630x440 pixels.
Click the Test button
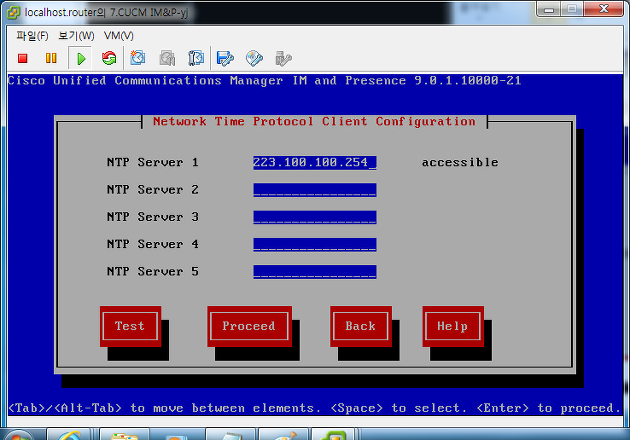click(130, 326)
